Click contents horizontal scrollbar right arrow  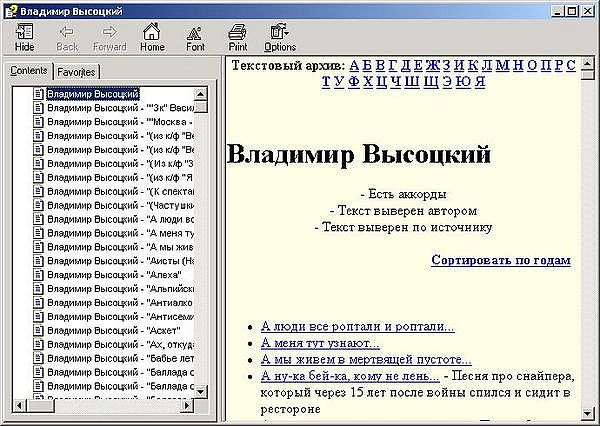(187, 405)
